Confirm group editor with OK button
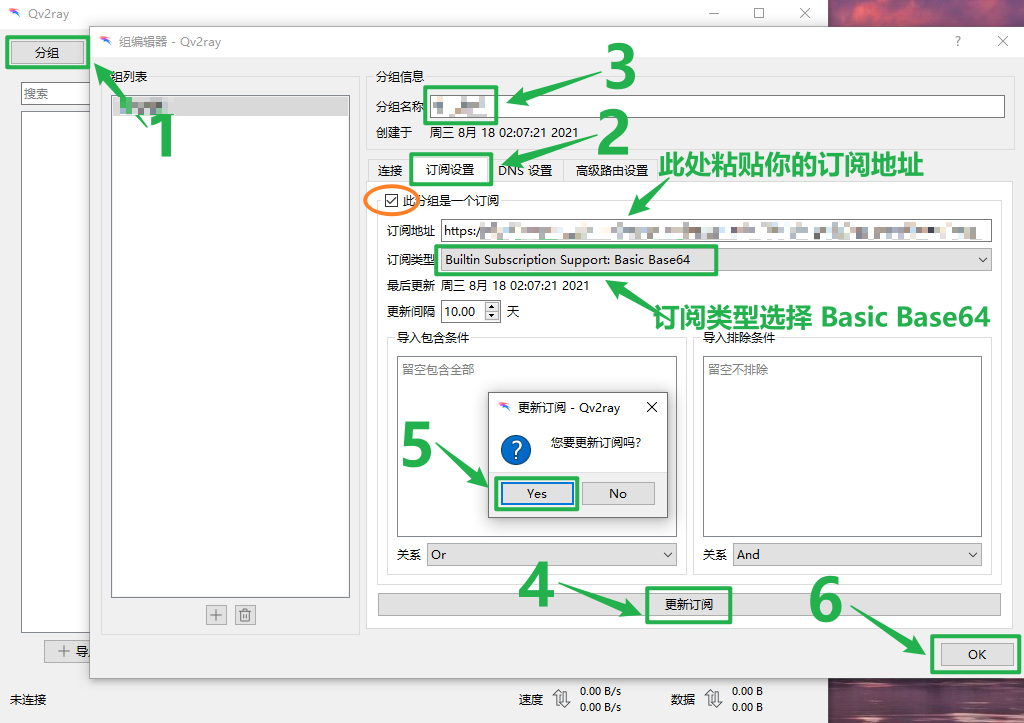1024x723 pixels. 976,654
